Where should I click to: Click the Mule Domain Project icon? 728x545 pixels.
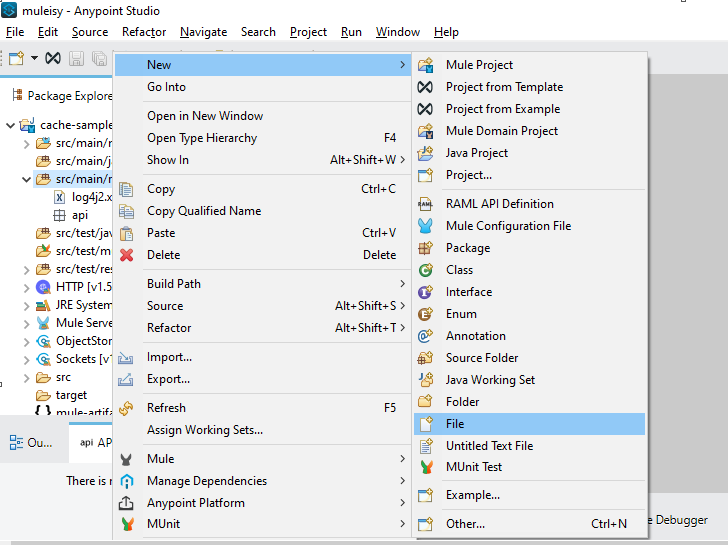pos(425,131)
